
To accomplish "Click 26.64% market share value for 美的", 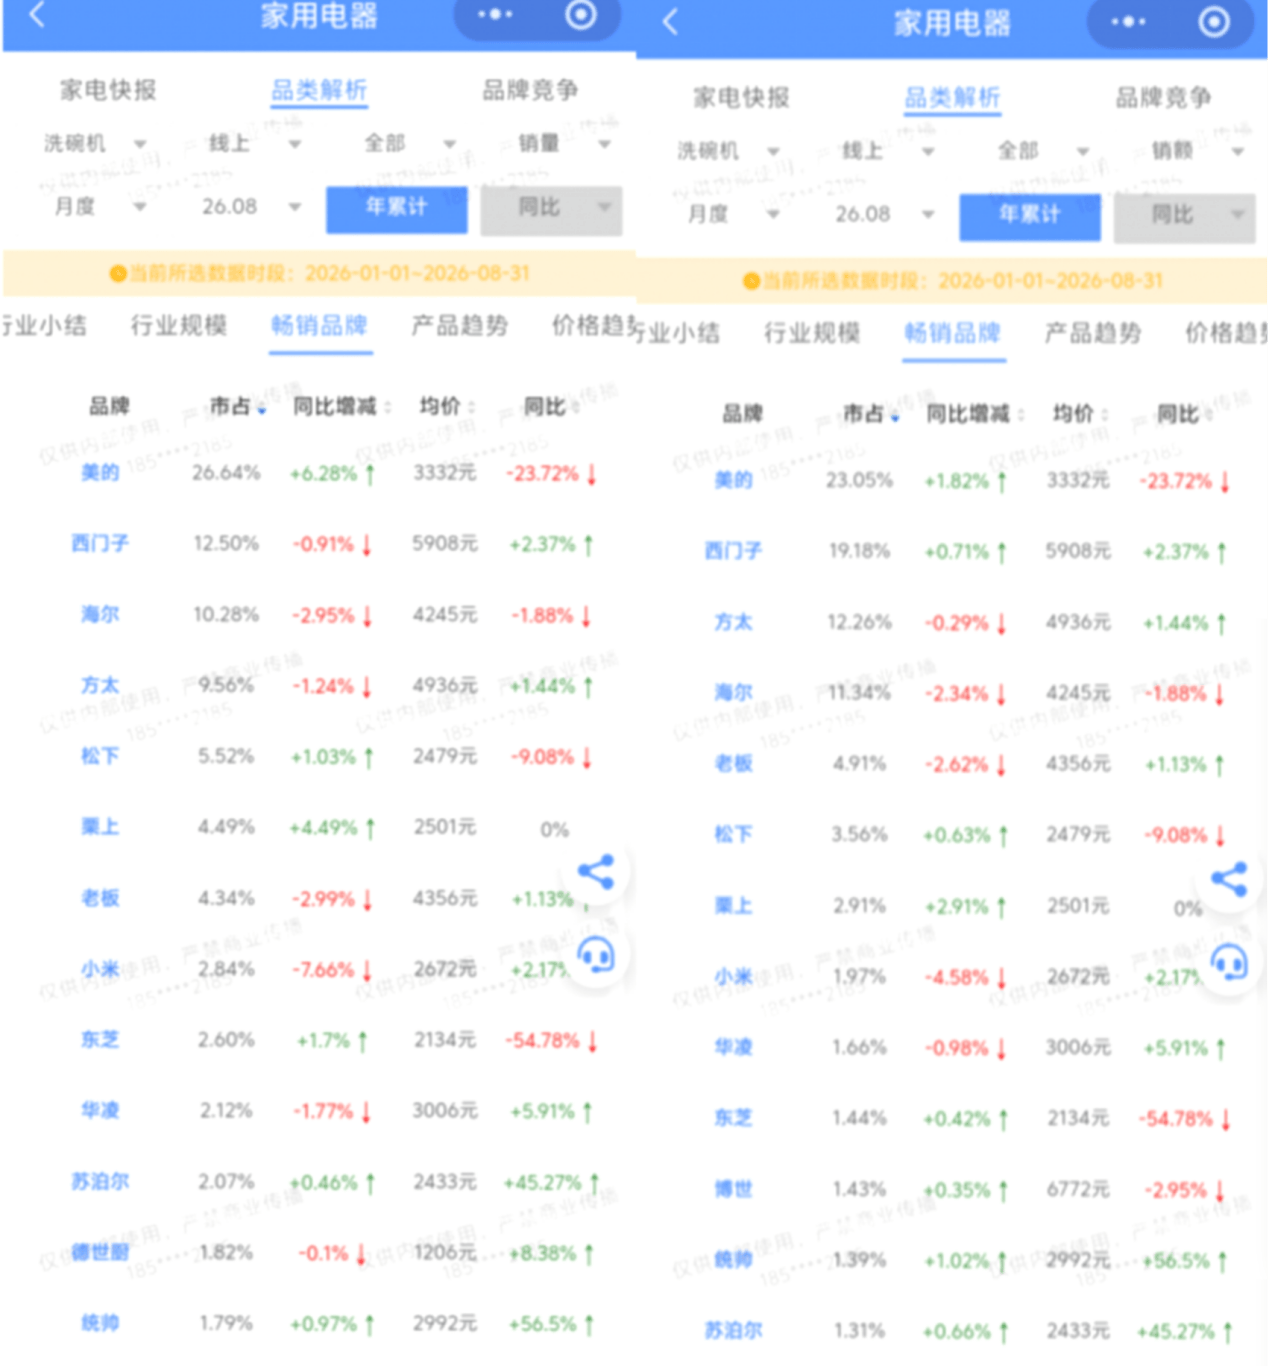I will (226, 472).
